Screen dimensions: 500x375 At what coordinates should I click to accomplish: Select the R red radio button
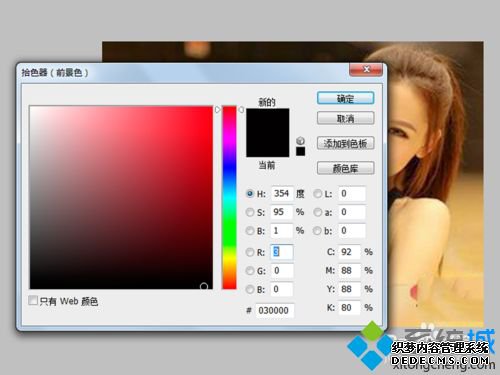(x=250, y=252)
